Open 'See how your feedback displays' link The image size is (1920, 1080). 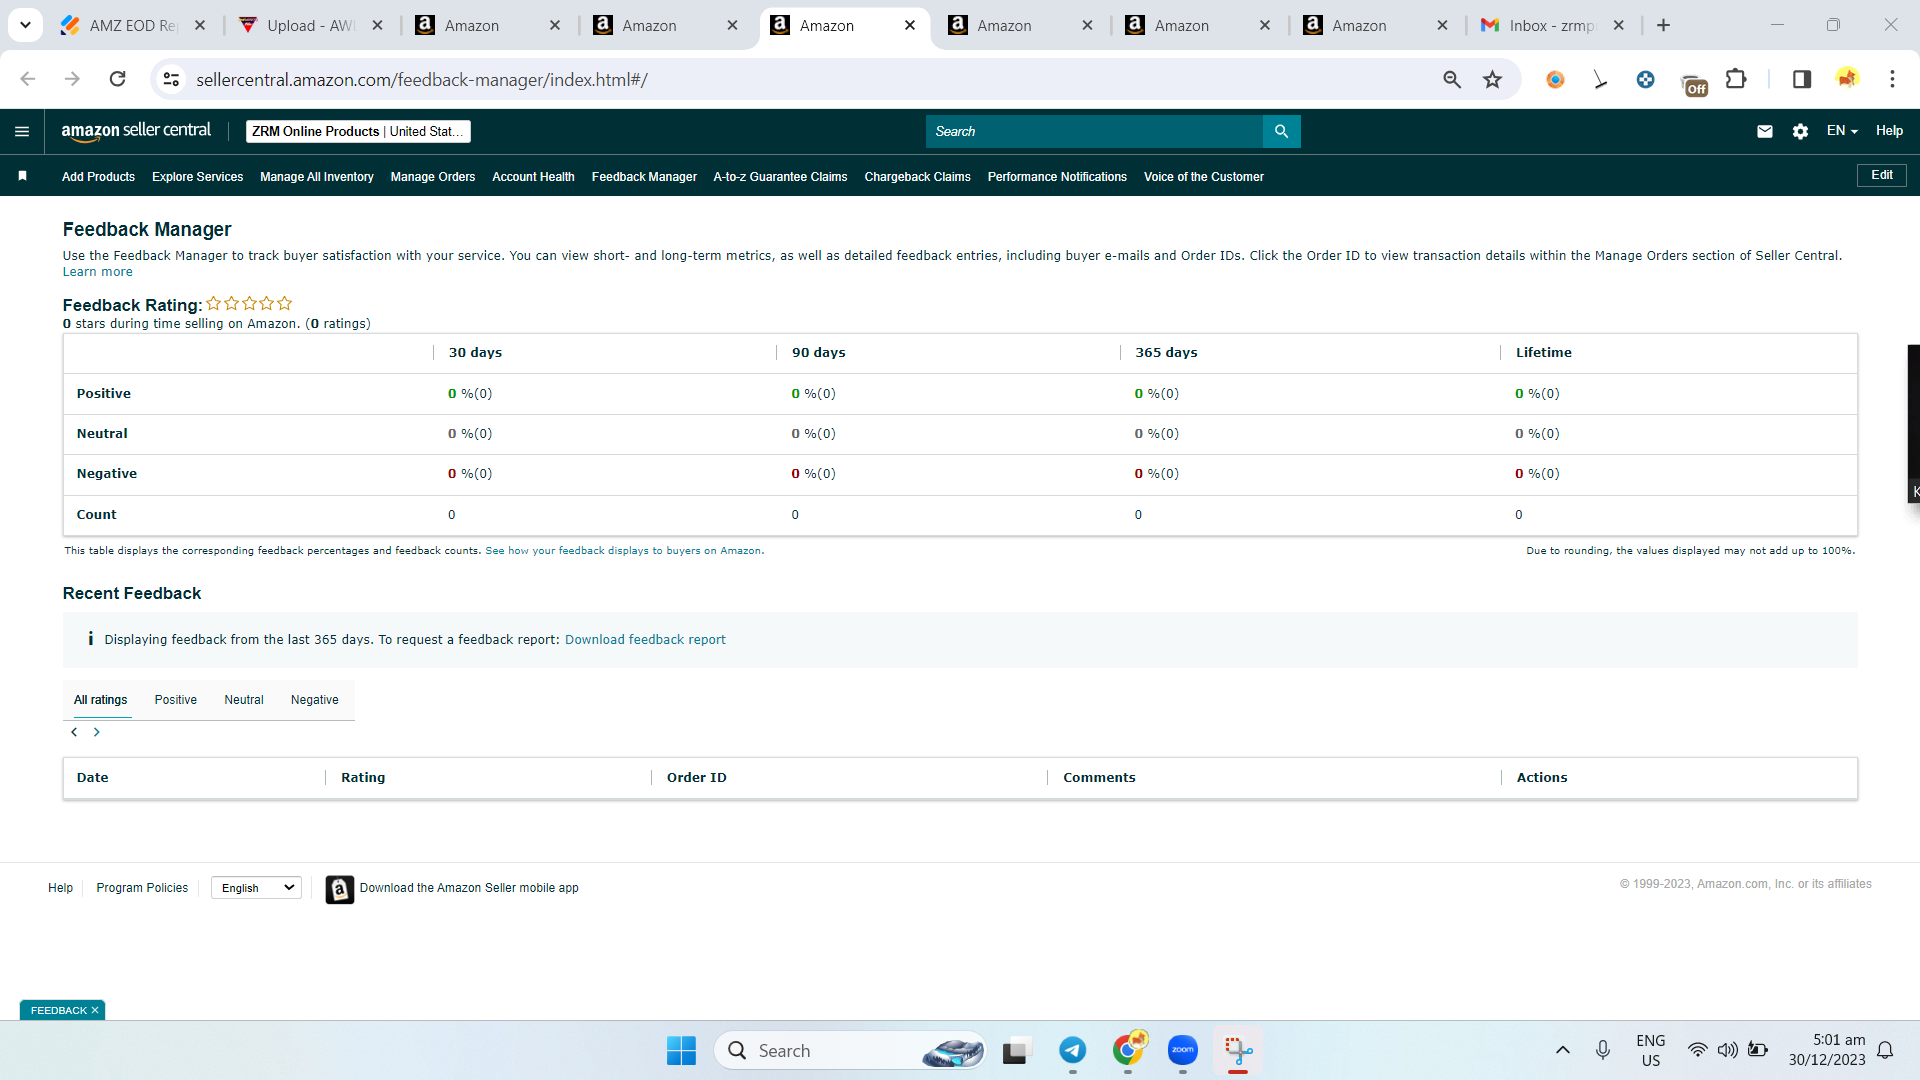[624, 551]
